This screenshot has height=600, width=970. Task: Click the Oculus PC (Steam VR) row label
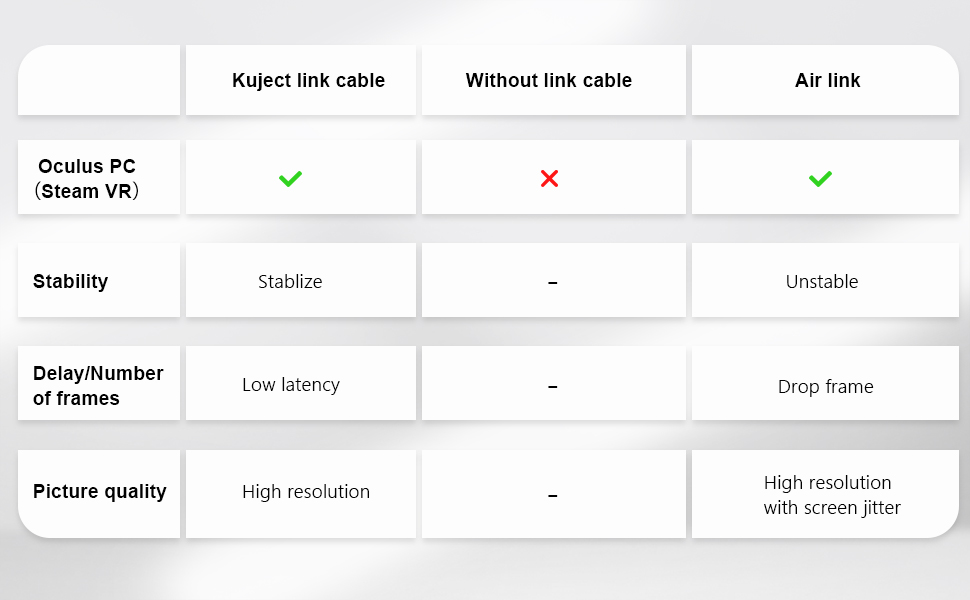[x=86, y=179]
